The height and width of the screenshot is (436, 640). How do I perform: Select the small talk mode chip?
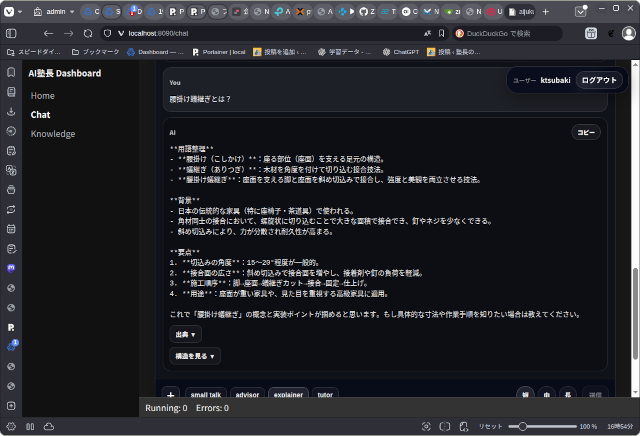point(205,395)
